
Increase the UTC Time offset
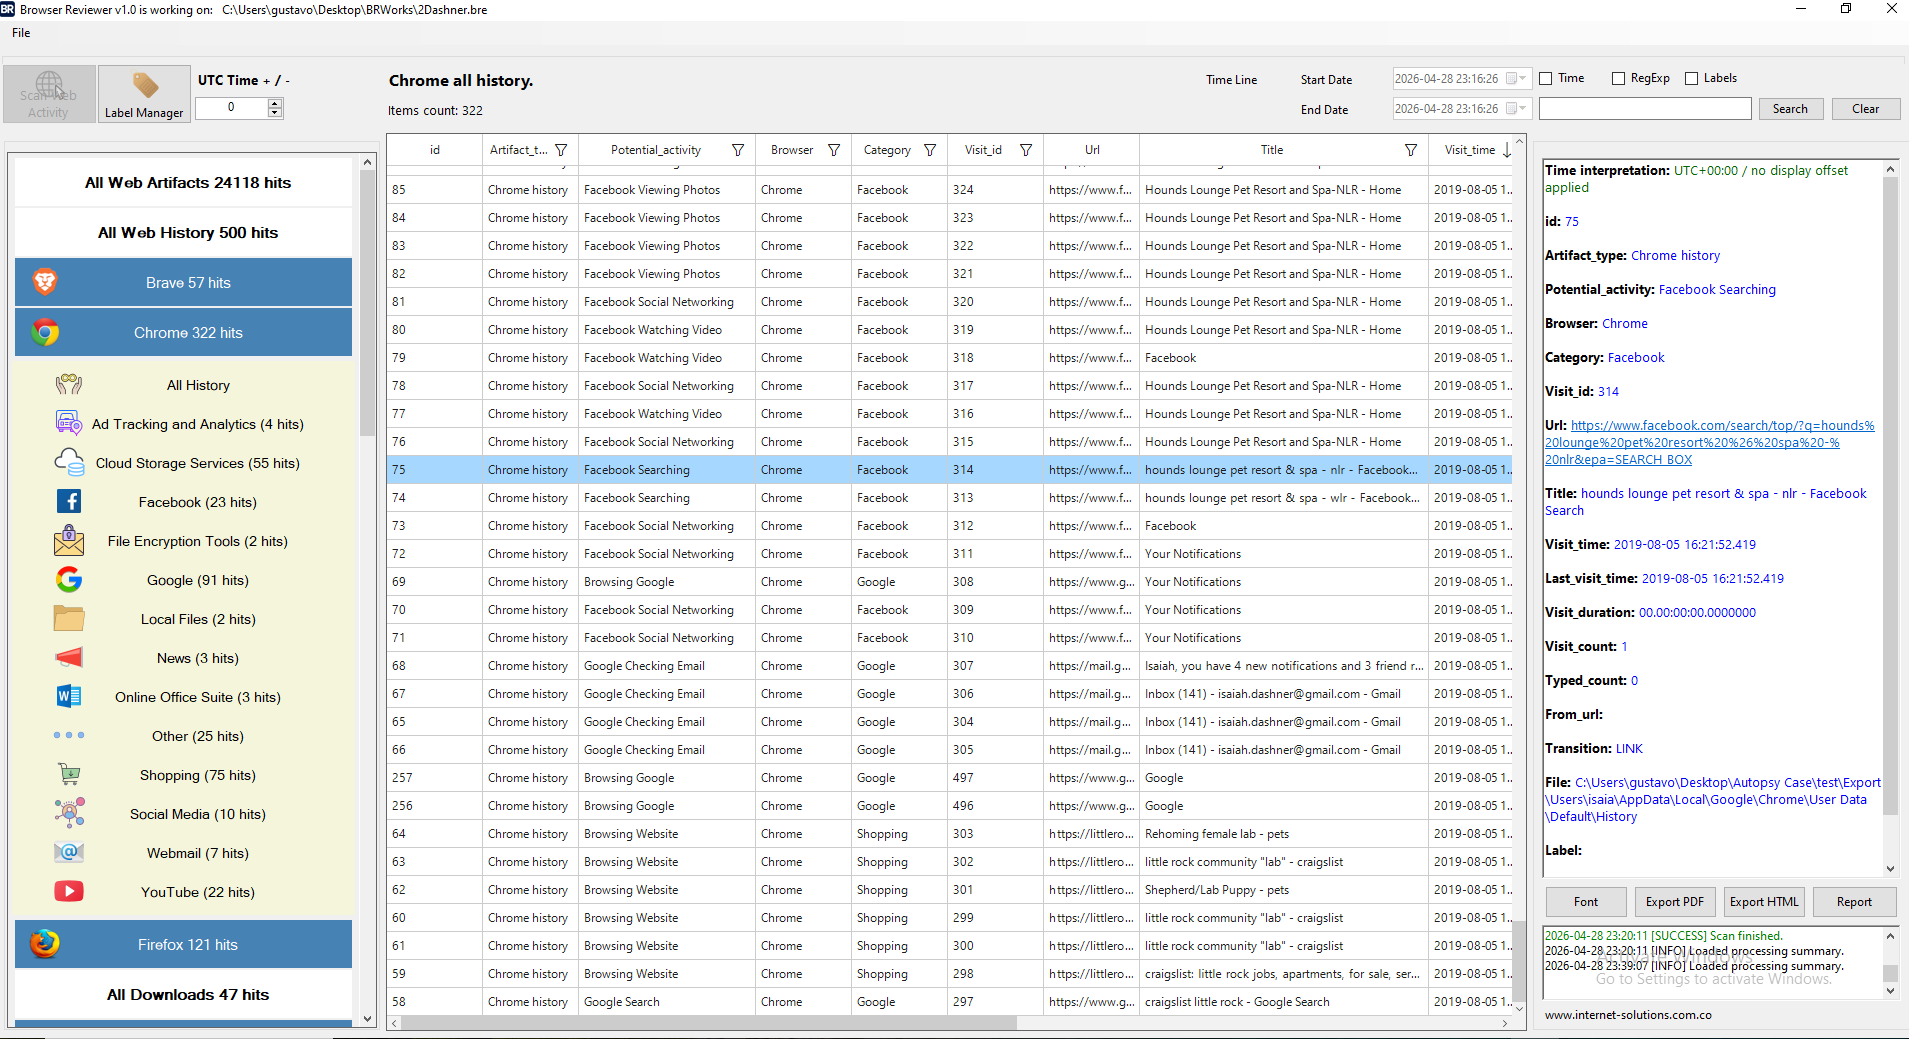click(x=275, y=103)
